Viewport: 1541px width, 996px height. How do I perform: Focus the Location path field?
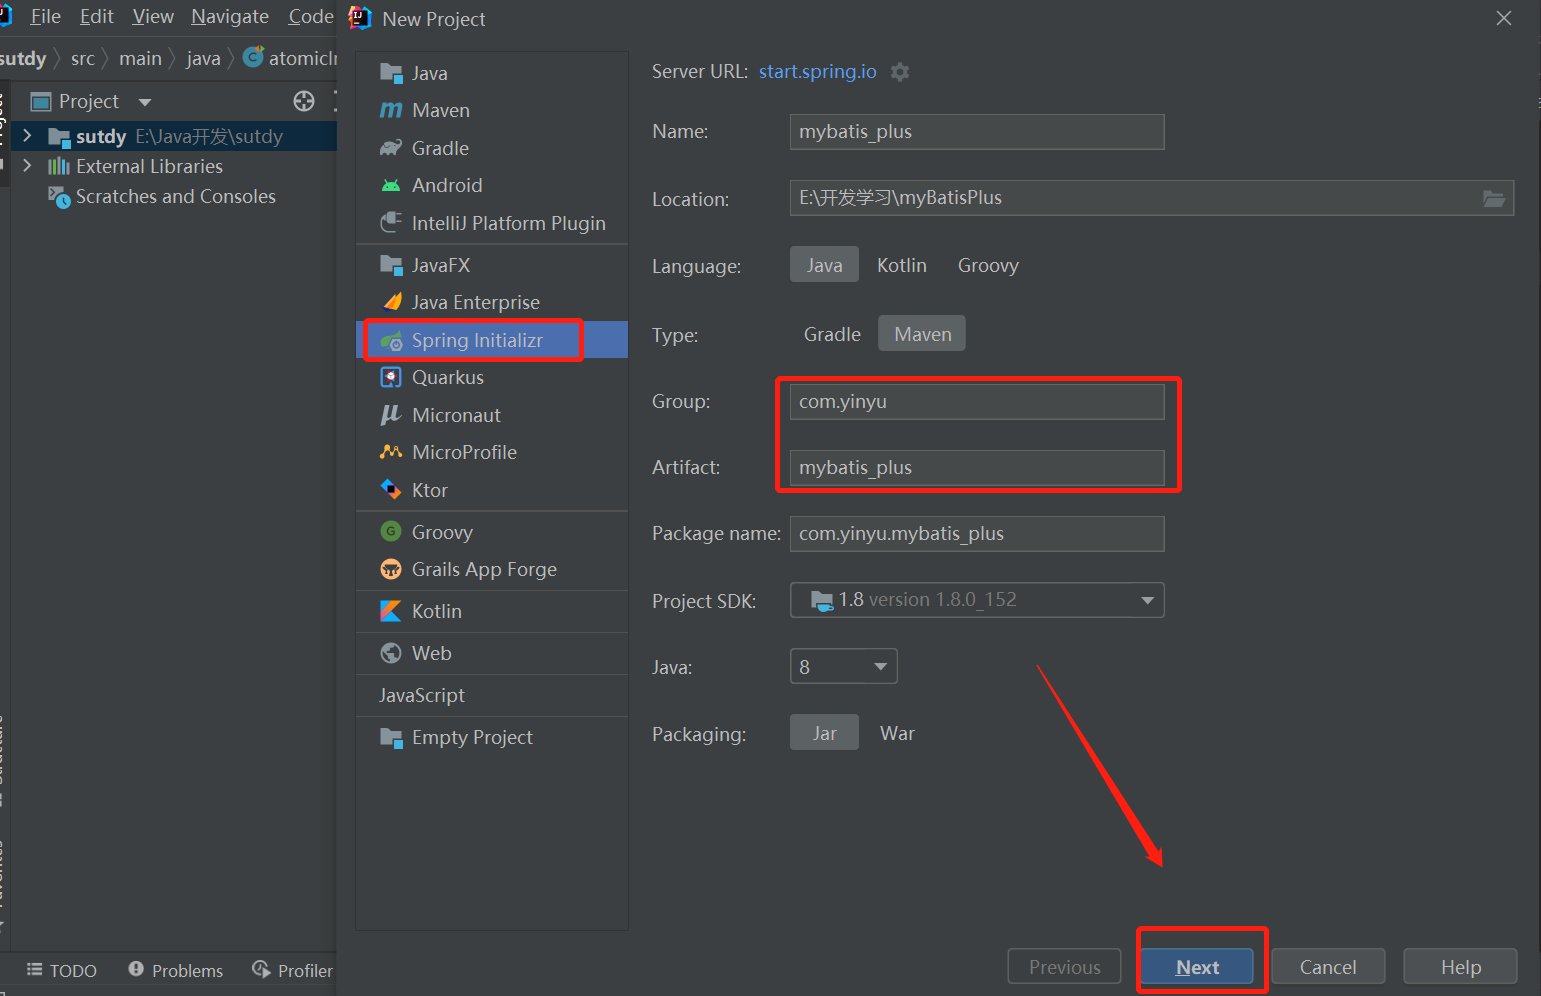click(1152, 198)
